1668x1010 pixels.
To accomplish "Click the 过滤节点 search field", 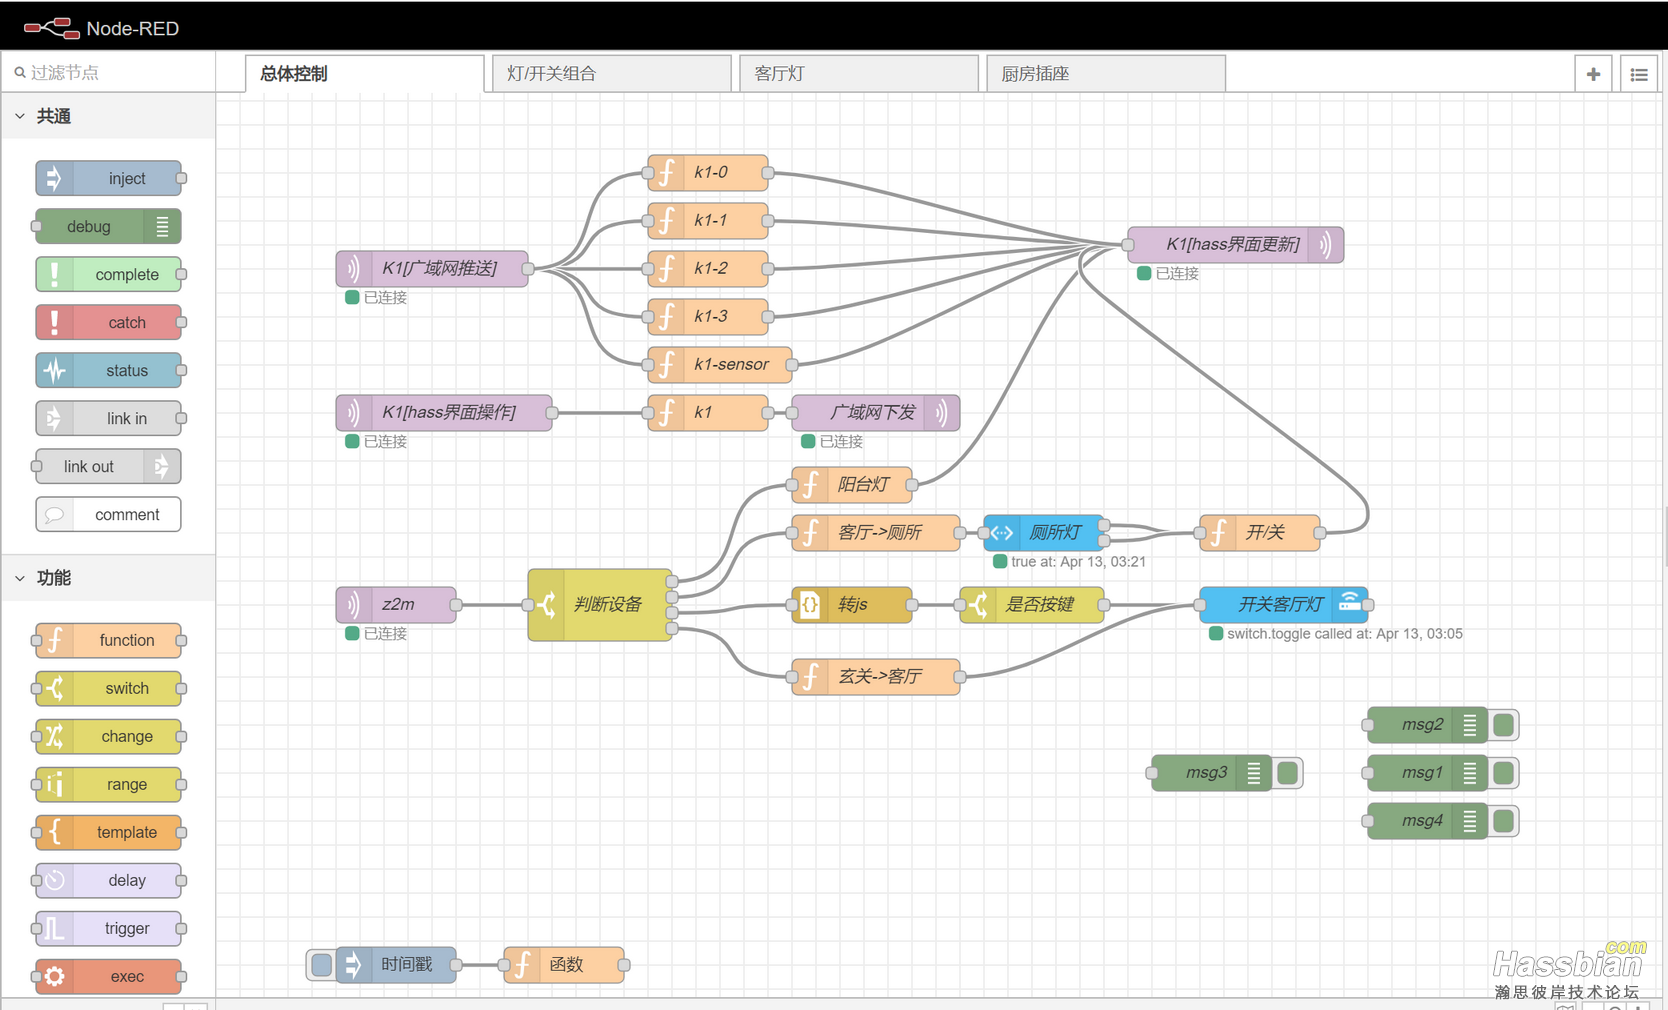I will [108, 72].
